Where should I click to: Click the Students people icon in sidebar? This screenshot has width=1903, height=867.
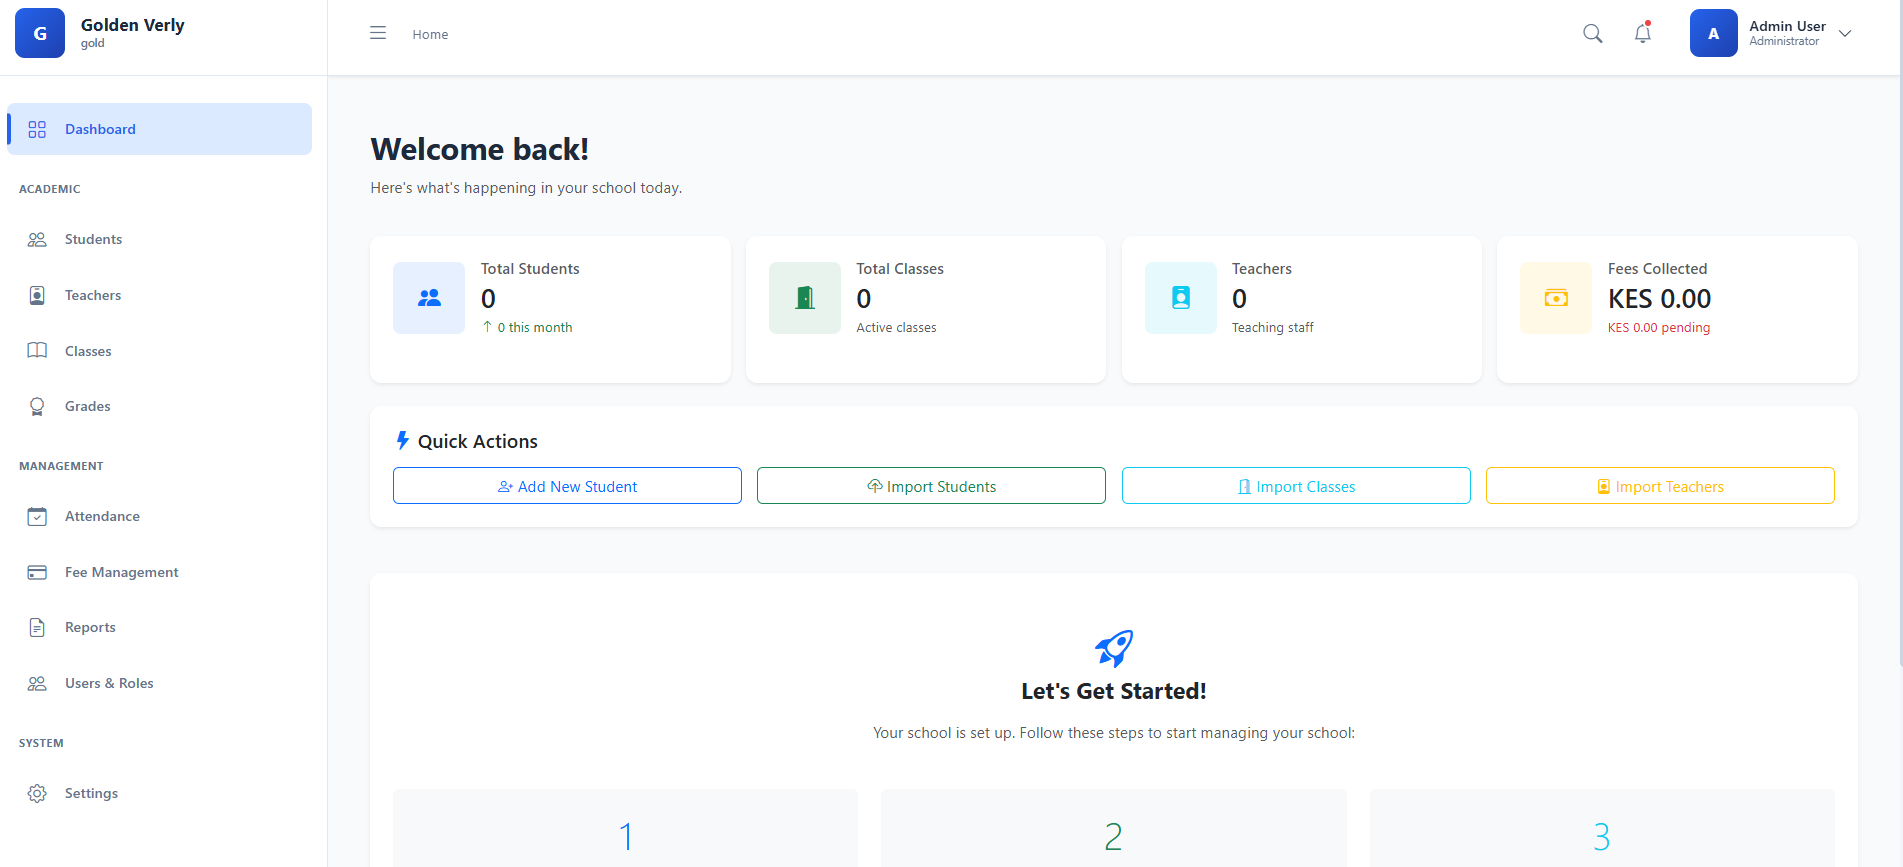click(37, 240)
